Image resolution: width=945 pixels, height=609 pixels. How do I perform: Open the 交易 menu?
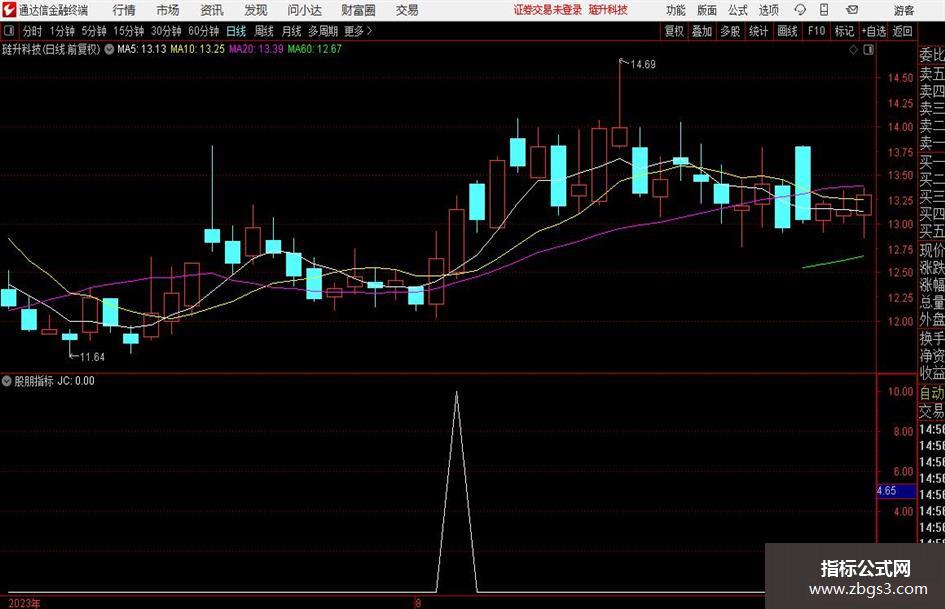(407, 10)
